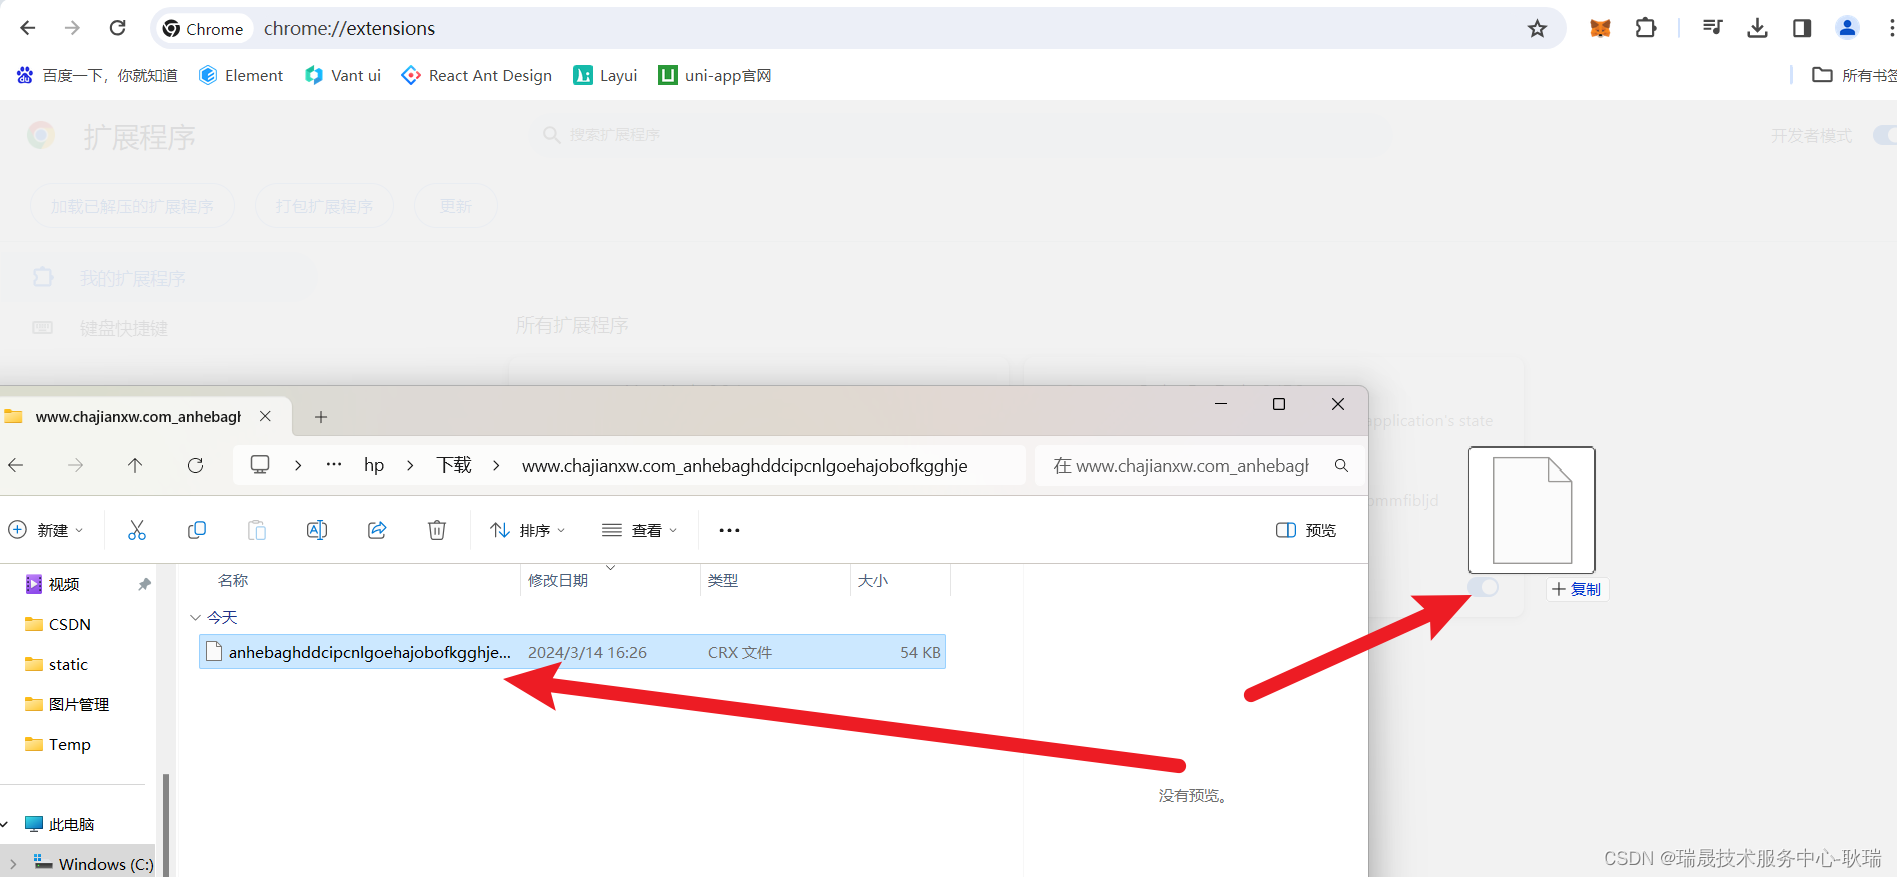Reload the Chrome extensions page
1897x877 pixels.
pos(117,28)
